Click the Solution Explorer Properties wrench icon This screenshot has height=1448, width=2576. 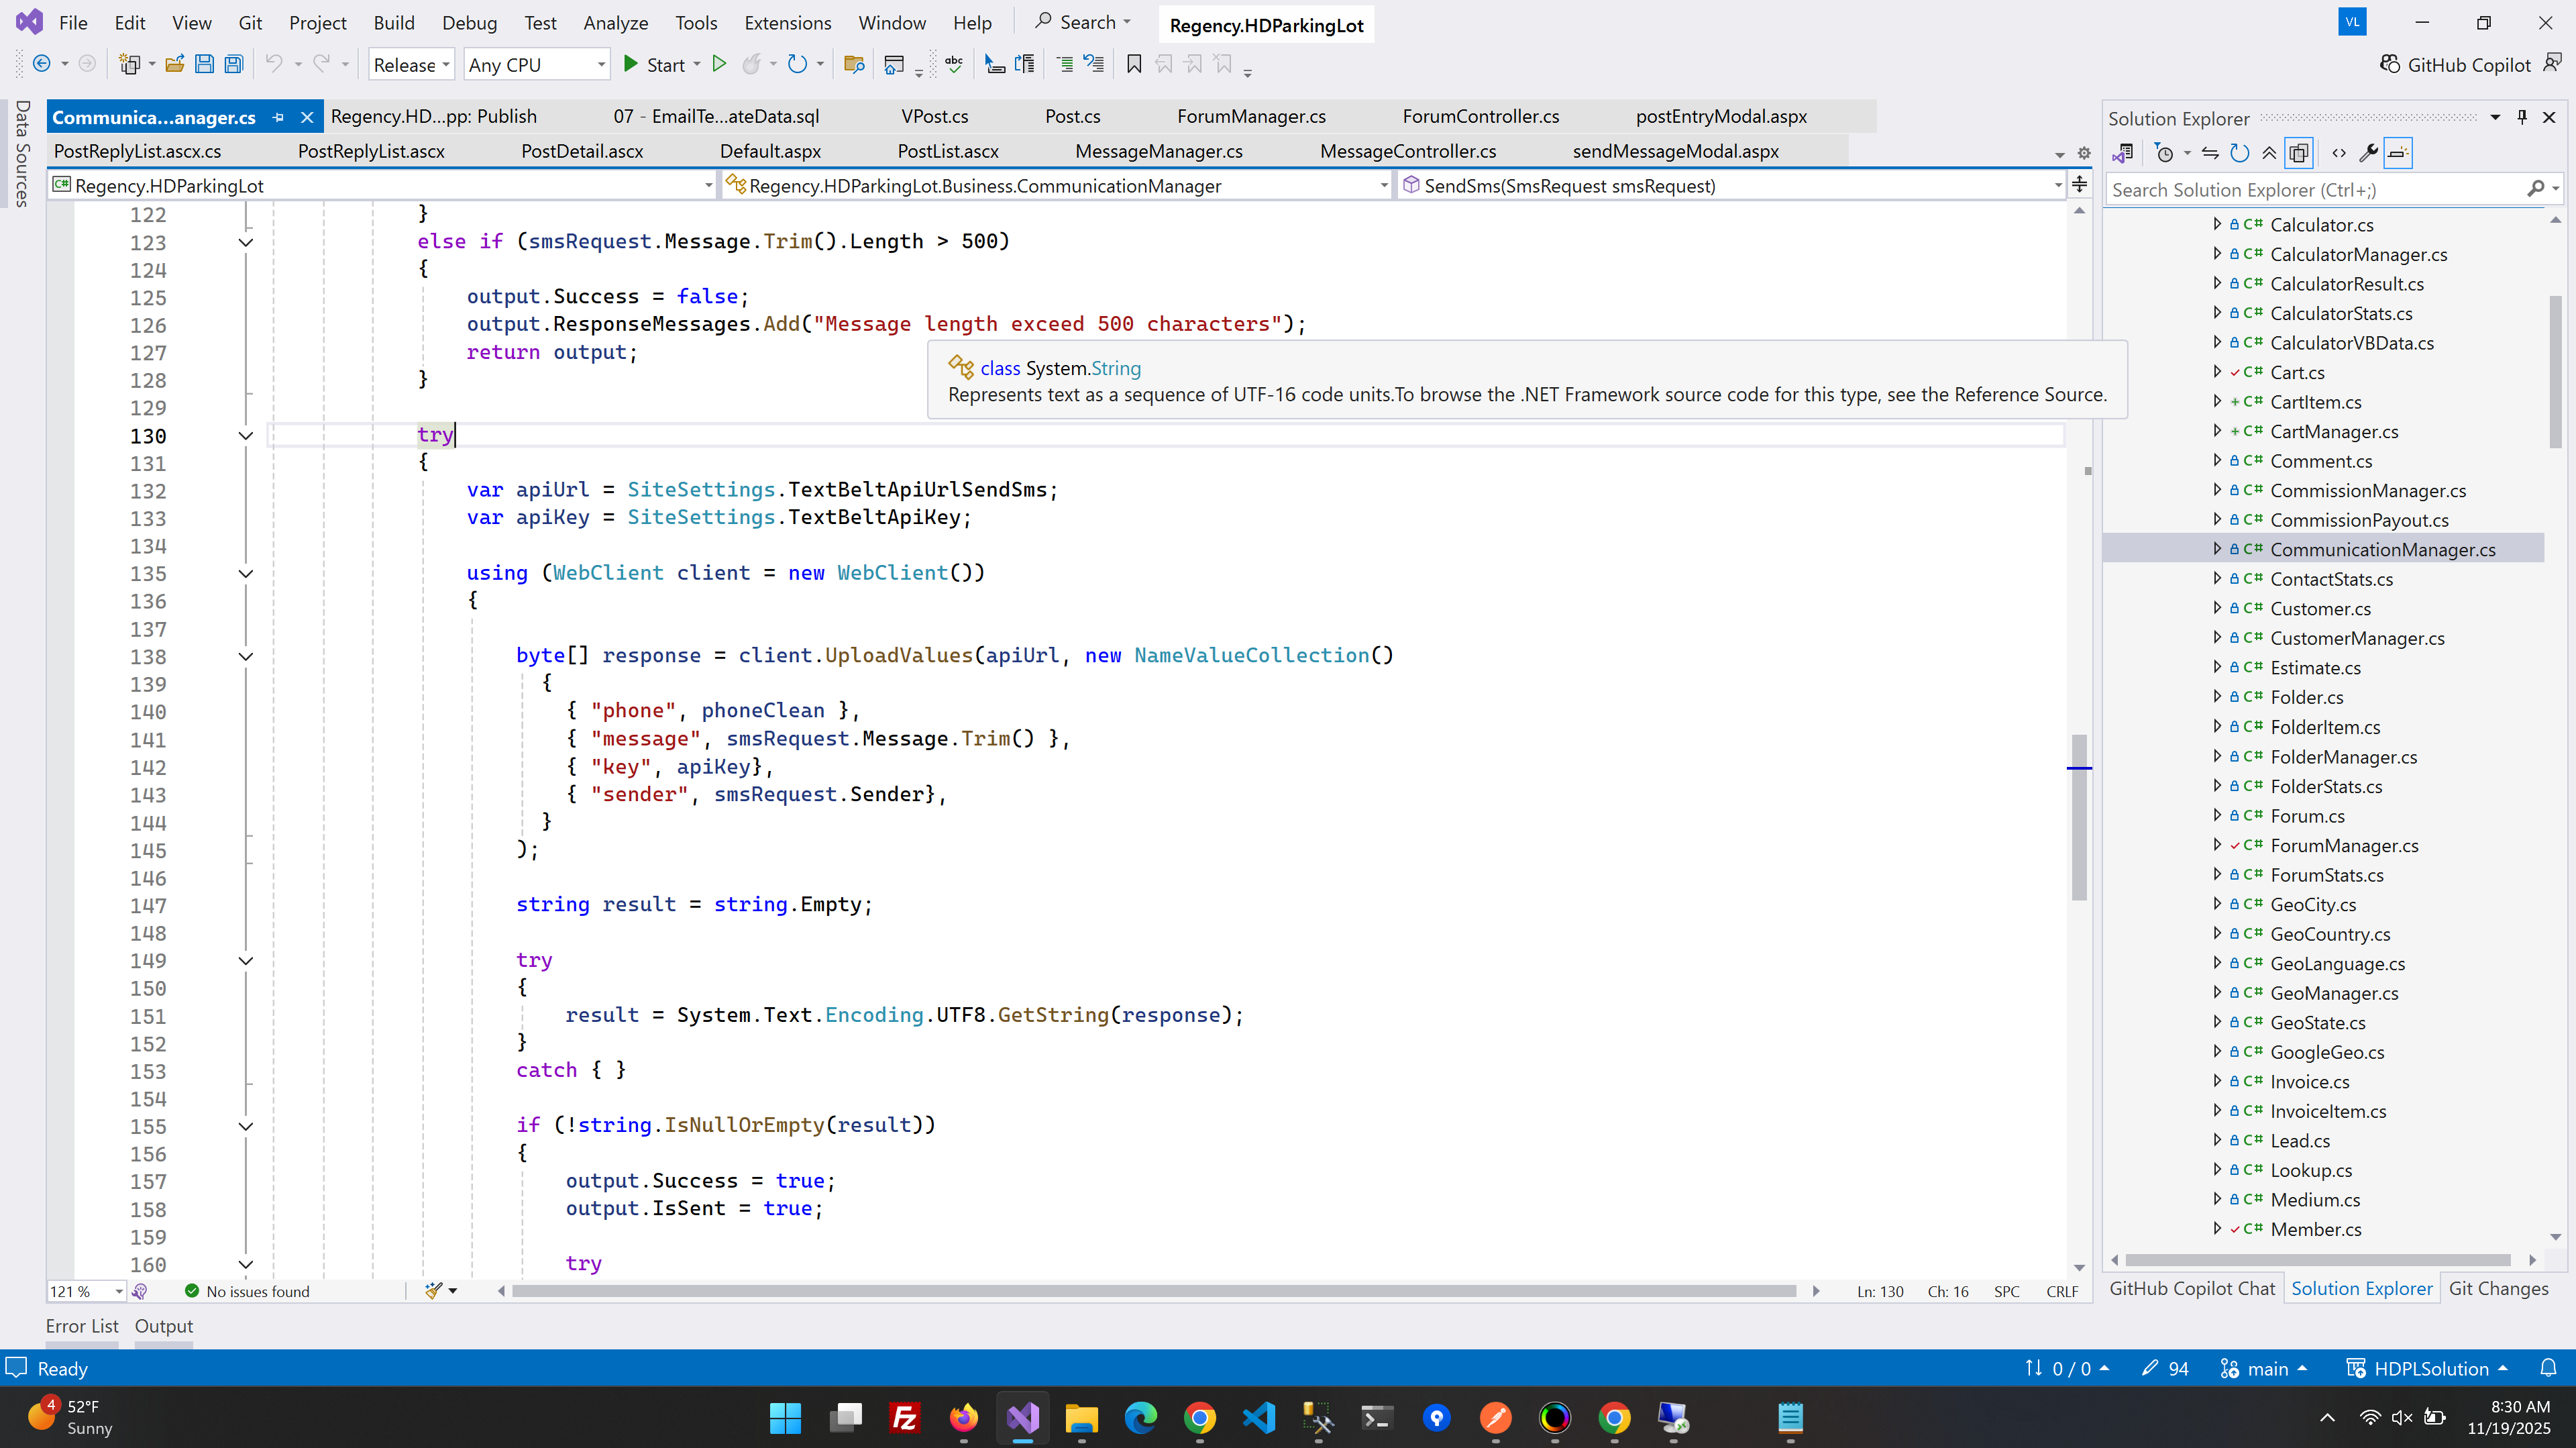[2368, 153]
